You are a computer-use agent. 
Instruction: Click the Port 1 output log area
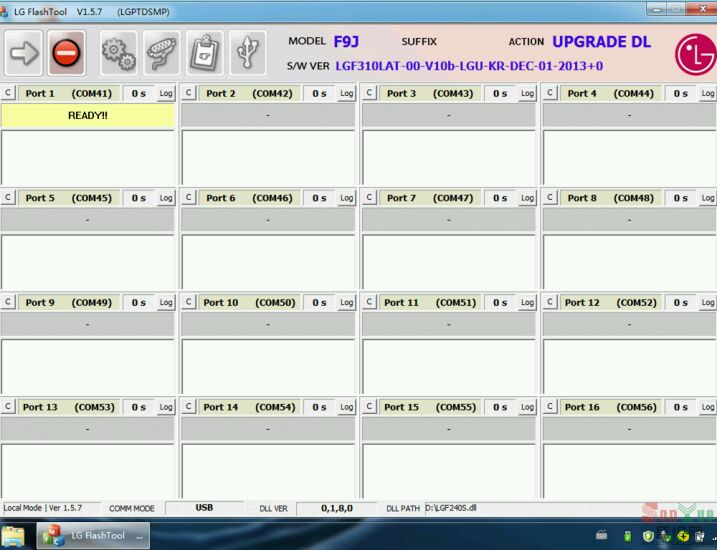(x=87, y=158)
